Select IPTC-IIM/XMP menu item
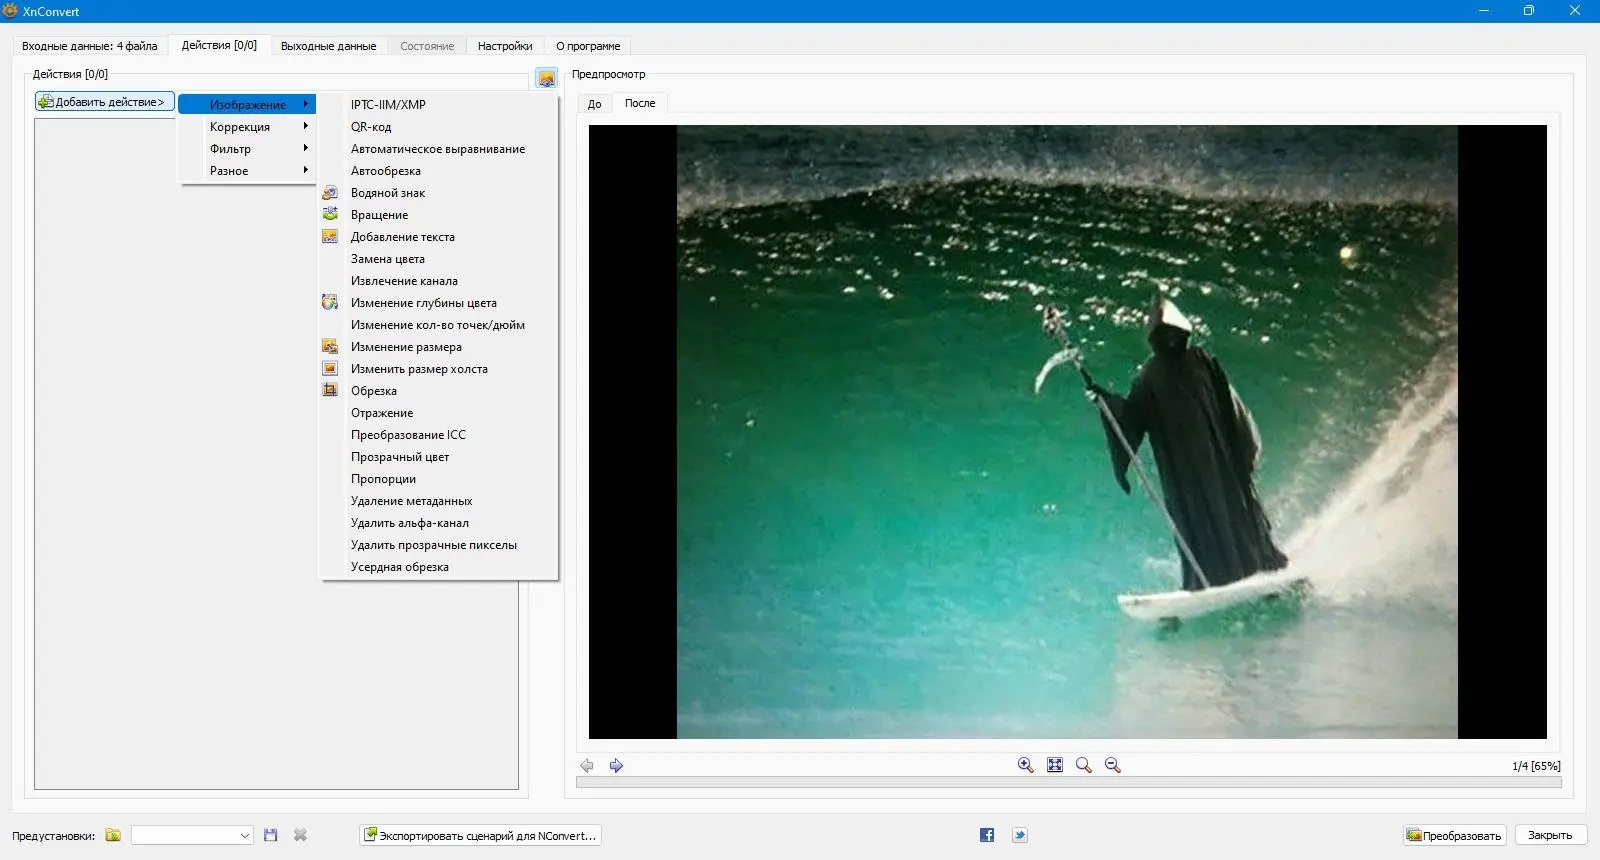 click(x=438, y=105)
